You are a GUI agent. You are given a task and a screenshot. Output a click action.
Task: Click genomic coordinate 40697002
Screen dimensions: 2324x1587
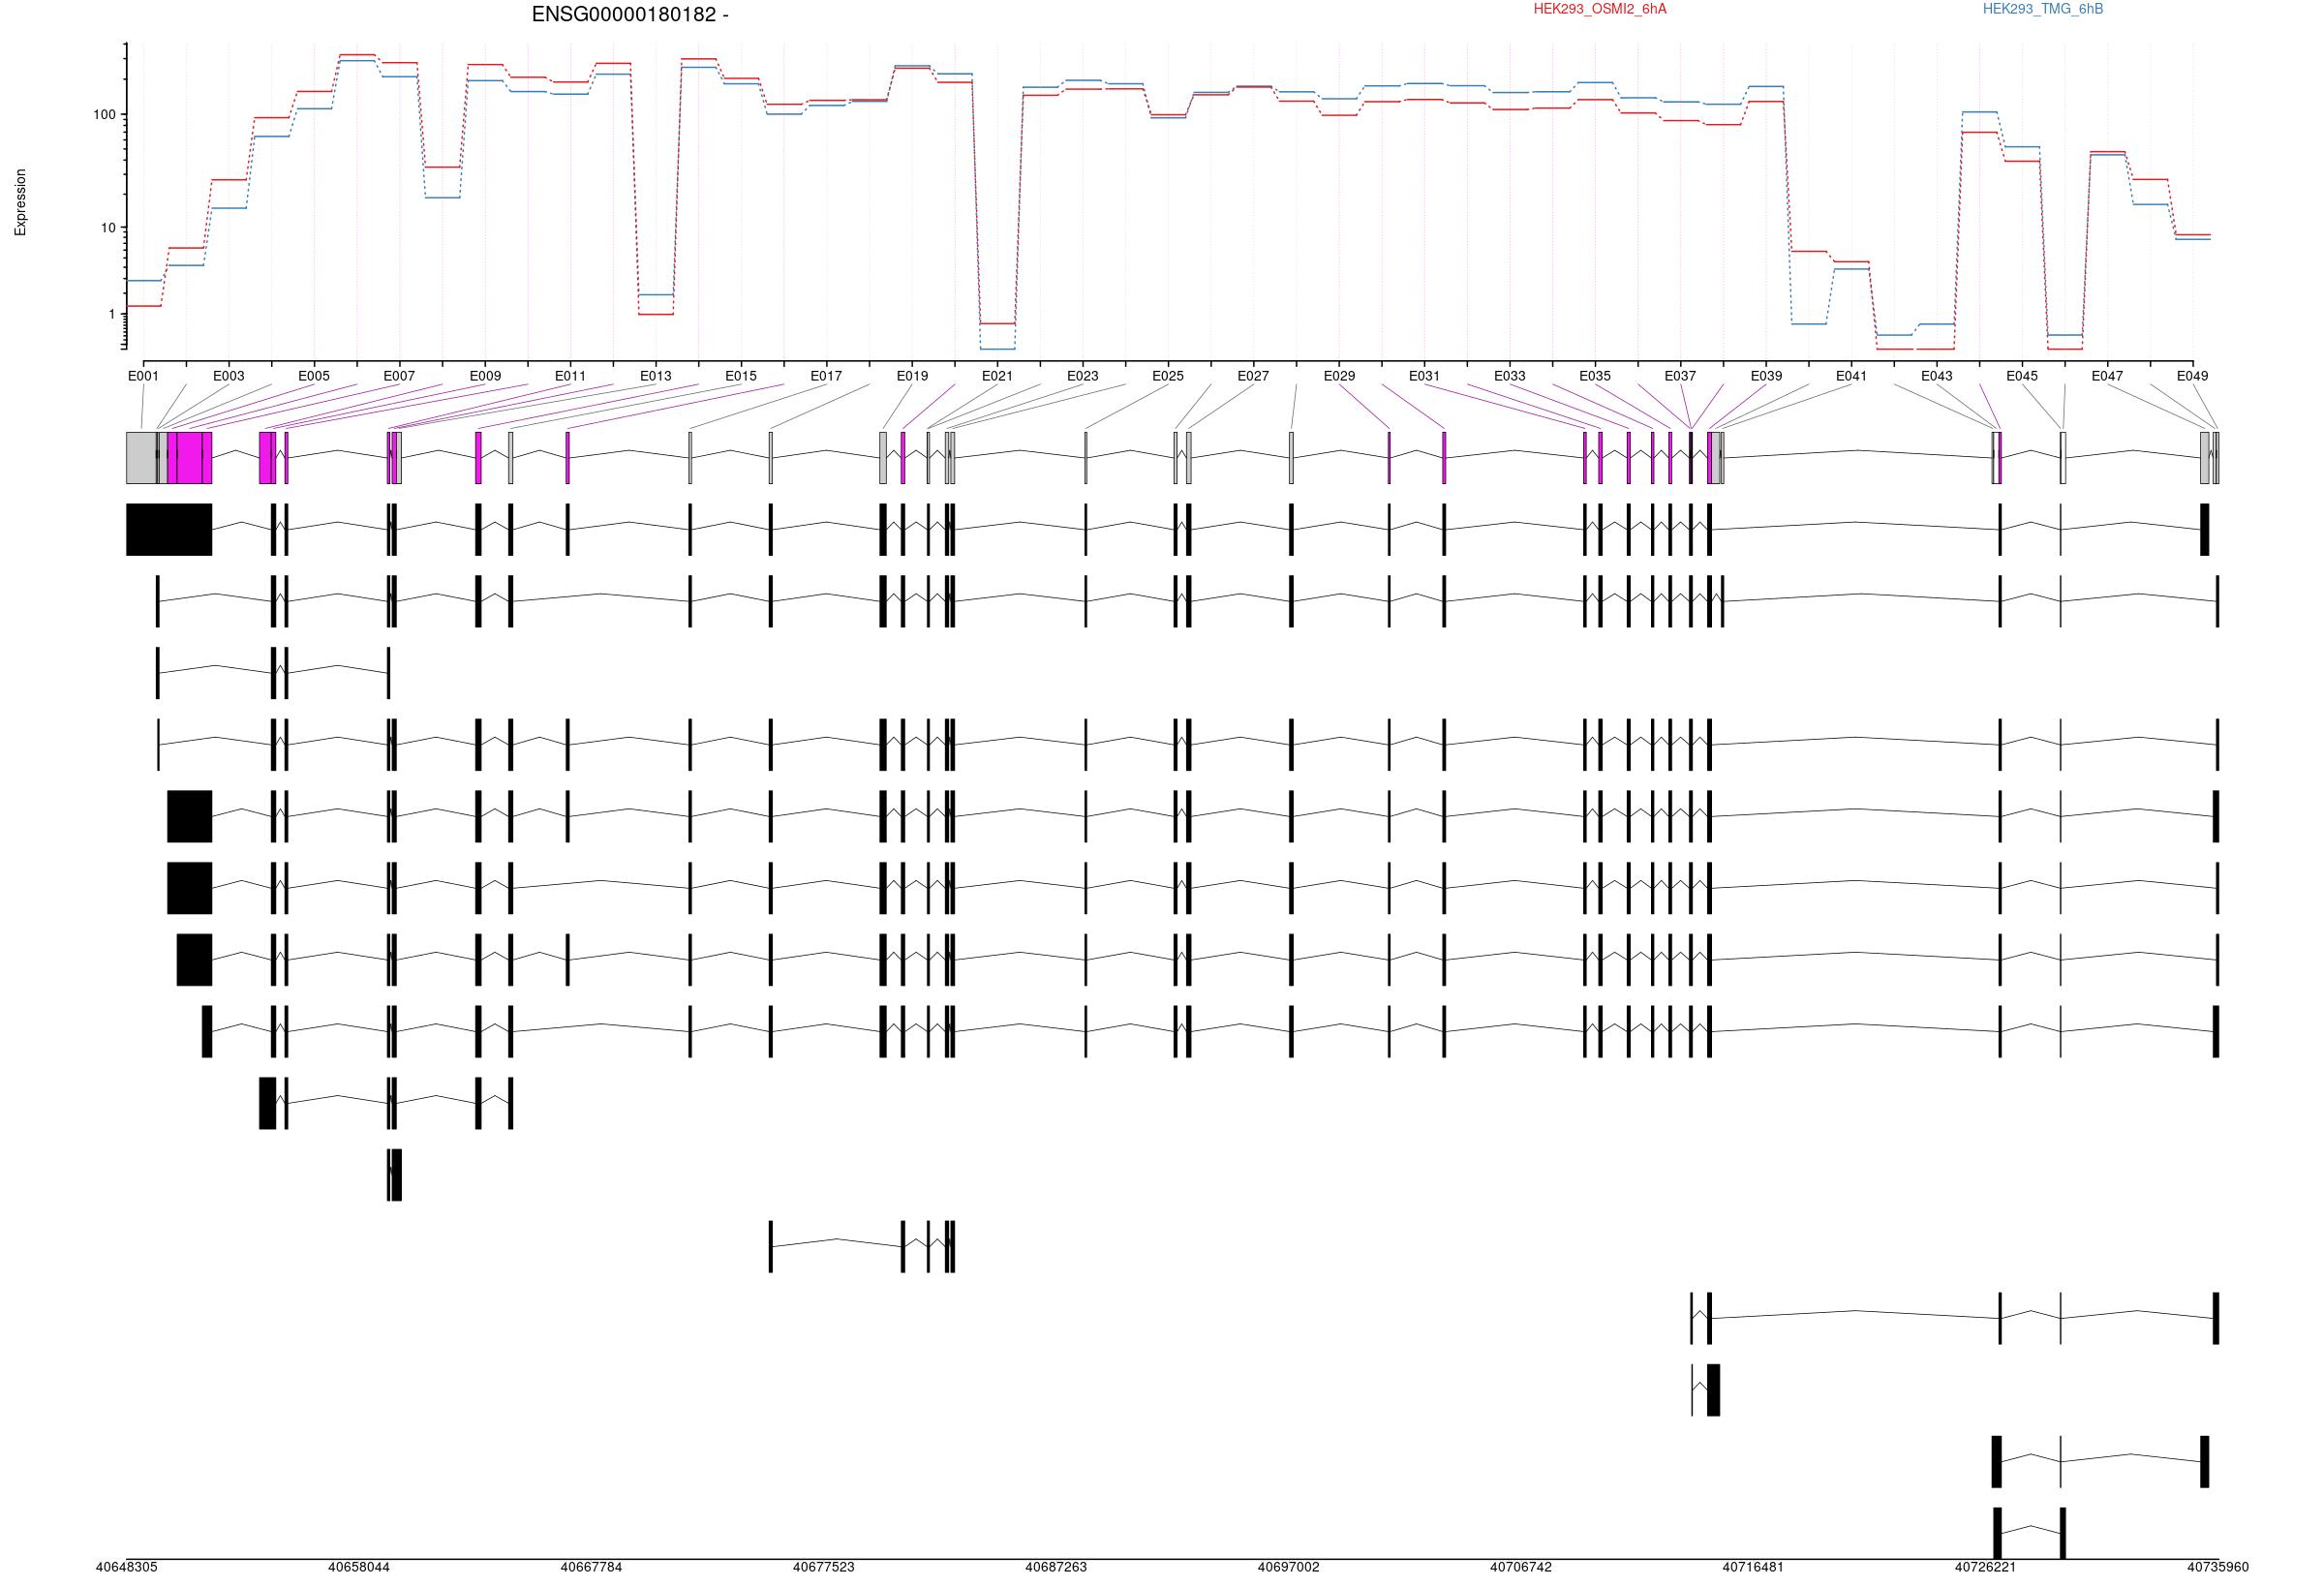(1288, 1567)
